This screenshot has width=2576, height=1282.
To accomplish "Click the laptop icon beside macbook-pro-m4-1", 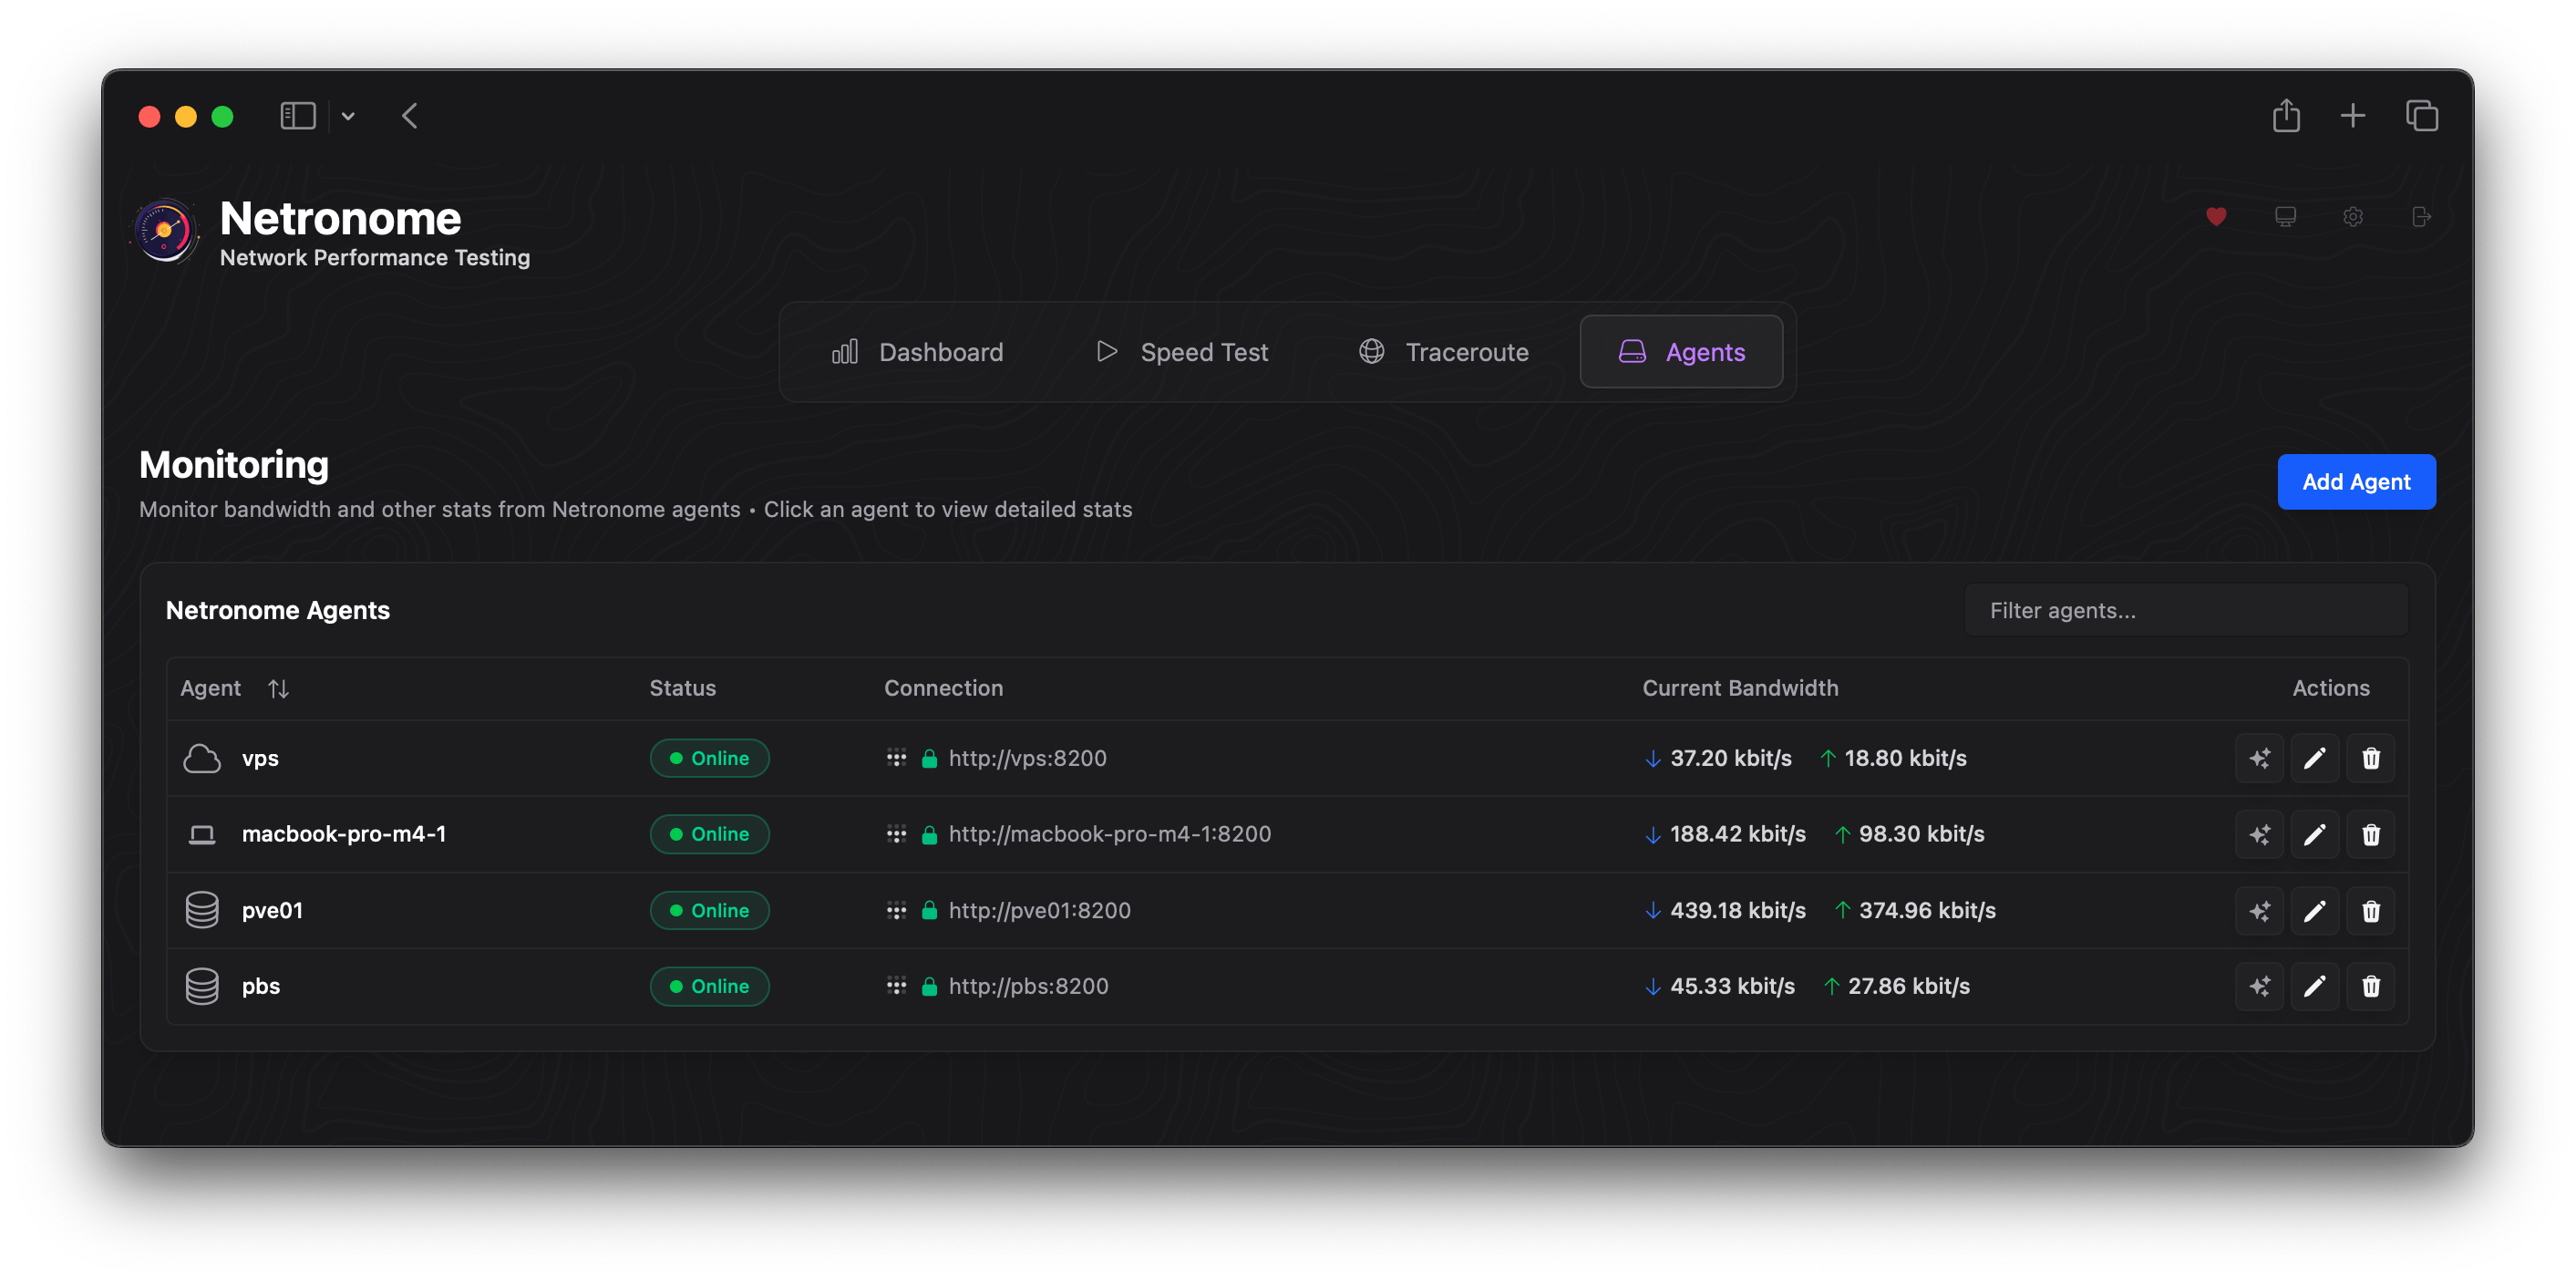I will pos(202,835).
